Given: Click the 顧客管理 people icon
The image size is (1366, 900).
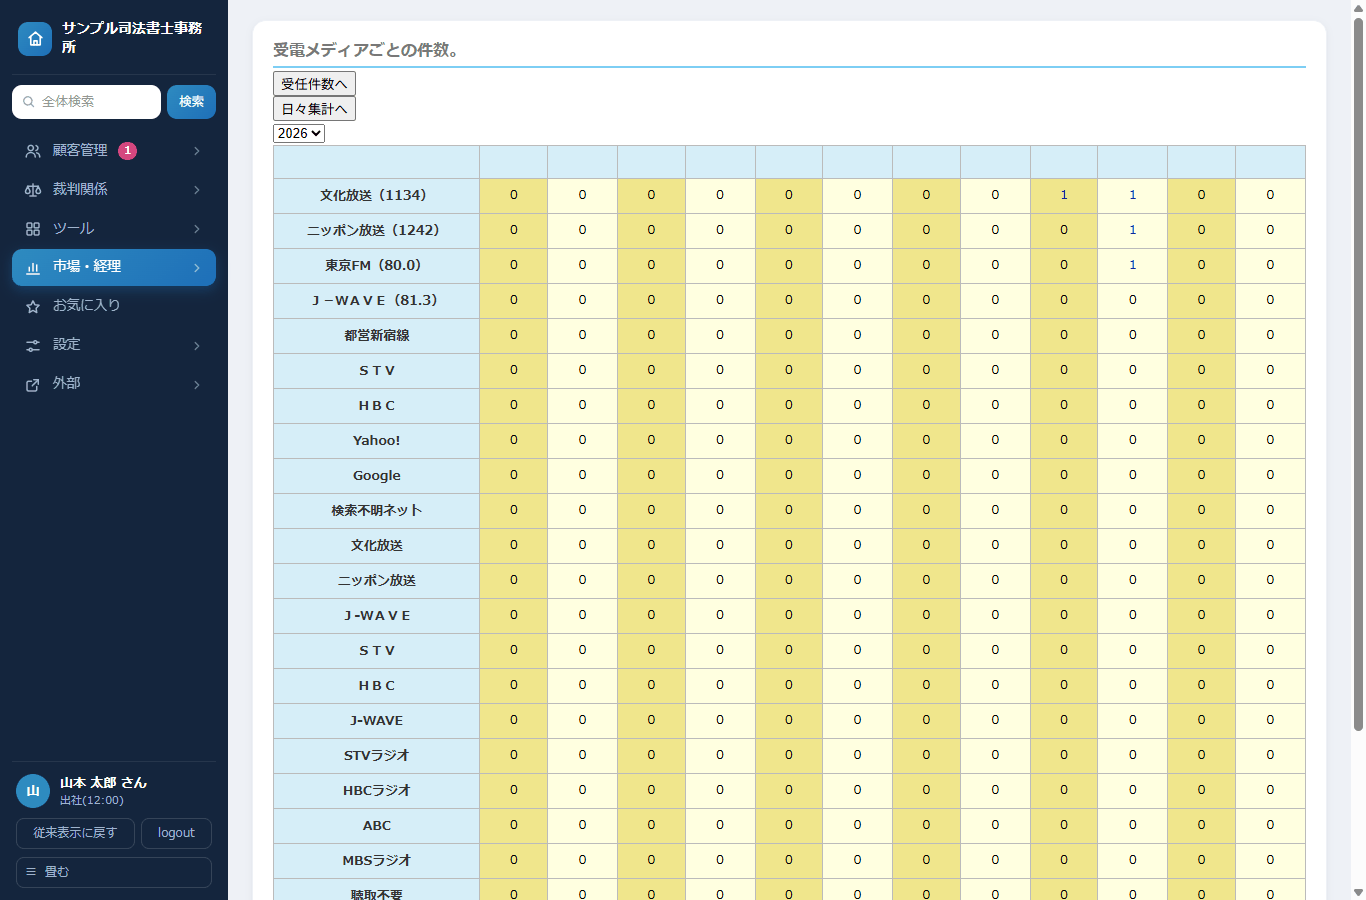Looking at the screenshot, I should 33,151.
